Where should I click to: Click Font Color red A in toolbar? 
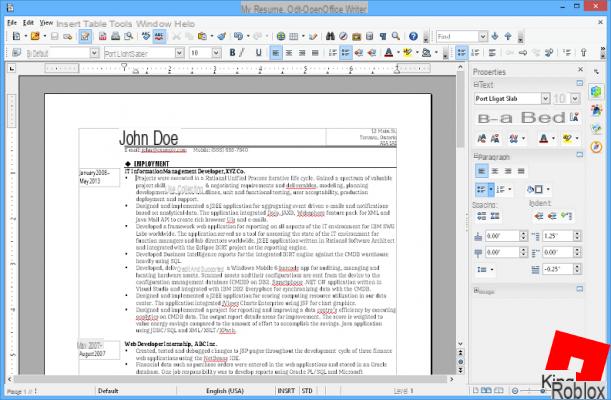tap(388, 53)
